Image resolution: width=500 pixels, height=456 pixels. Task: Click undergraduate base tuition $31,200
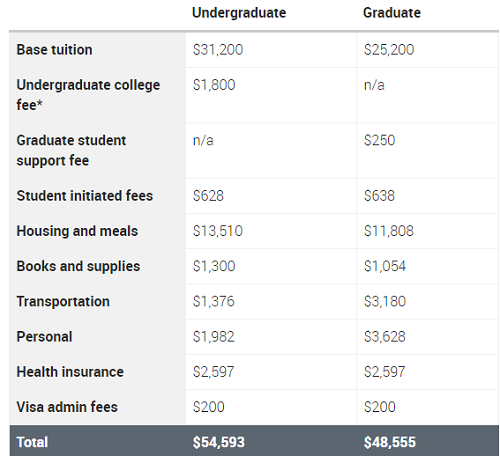point(218,50)
